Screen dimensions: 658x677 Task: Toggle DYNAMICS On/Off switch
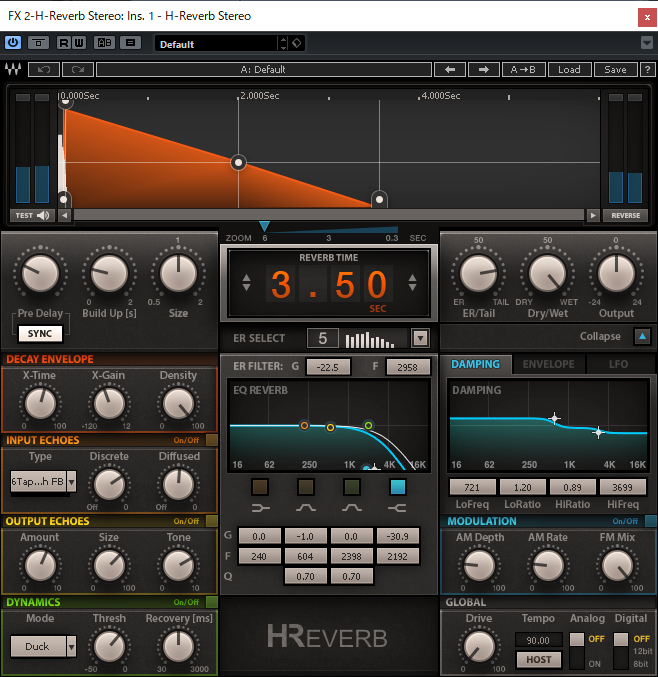pos(212,602)
